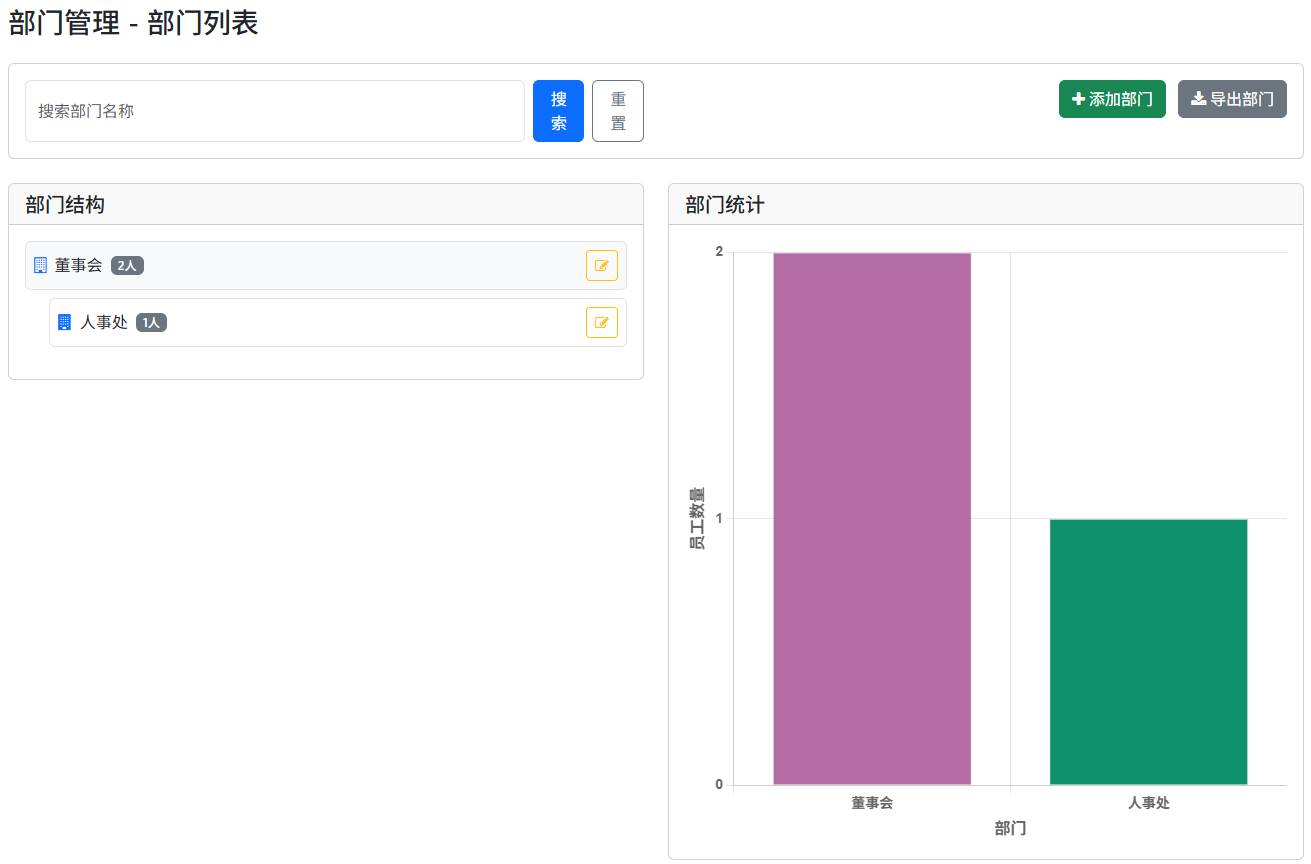Click the 2人 badge next to 董事会
This screenshot has width=1311, height=864.
tap(128, 266)
